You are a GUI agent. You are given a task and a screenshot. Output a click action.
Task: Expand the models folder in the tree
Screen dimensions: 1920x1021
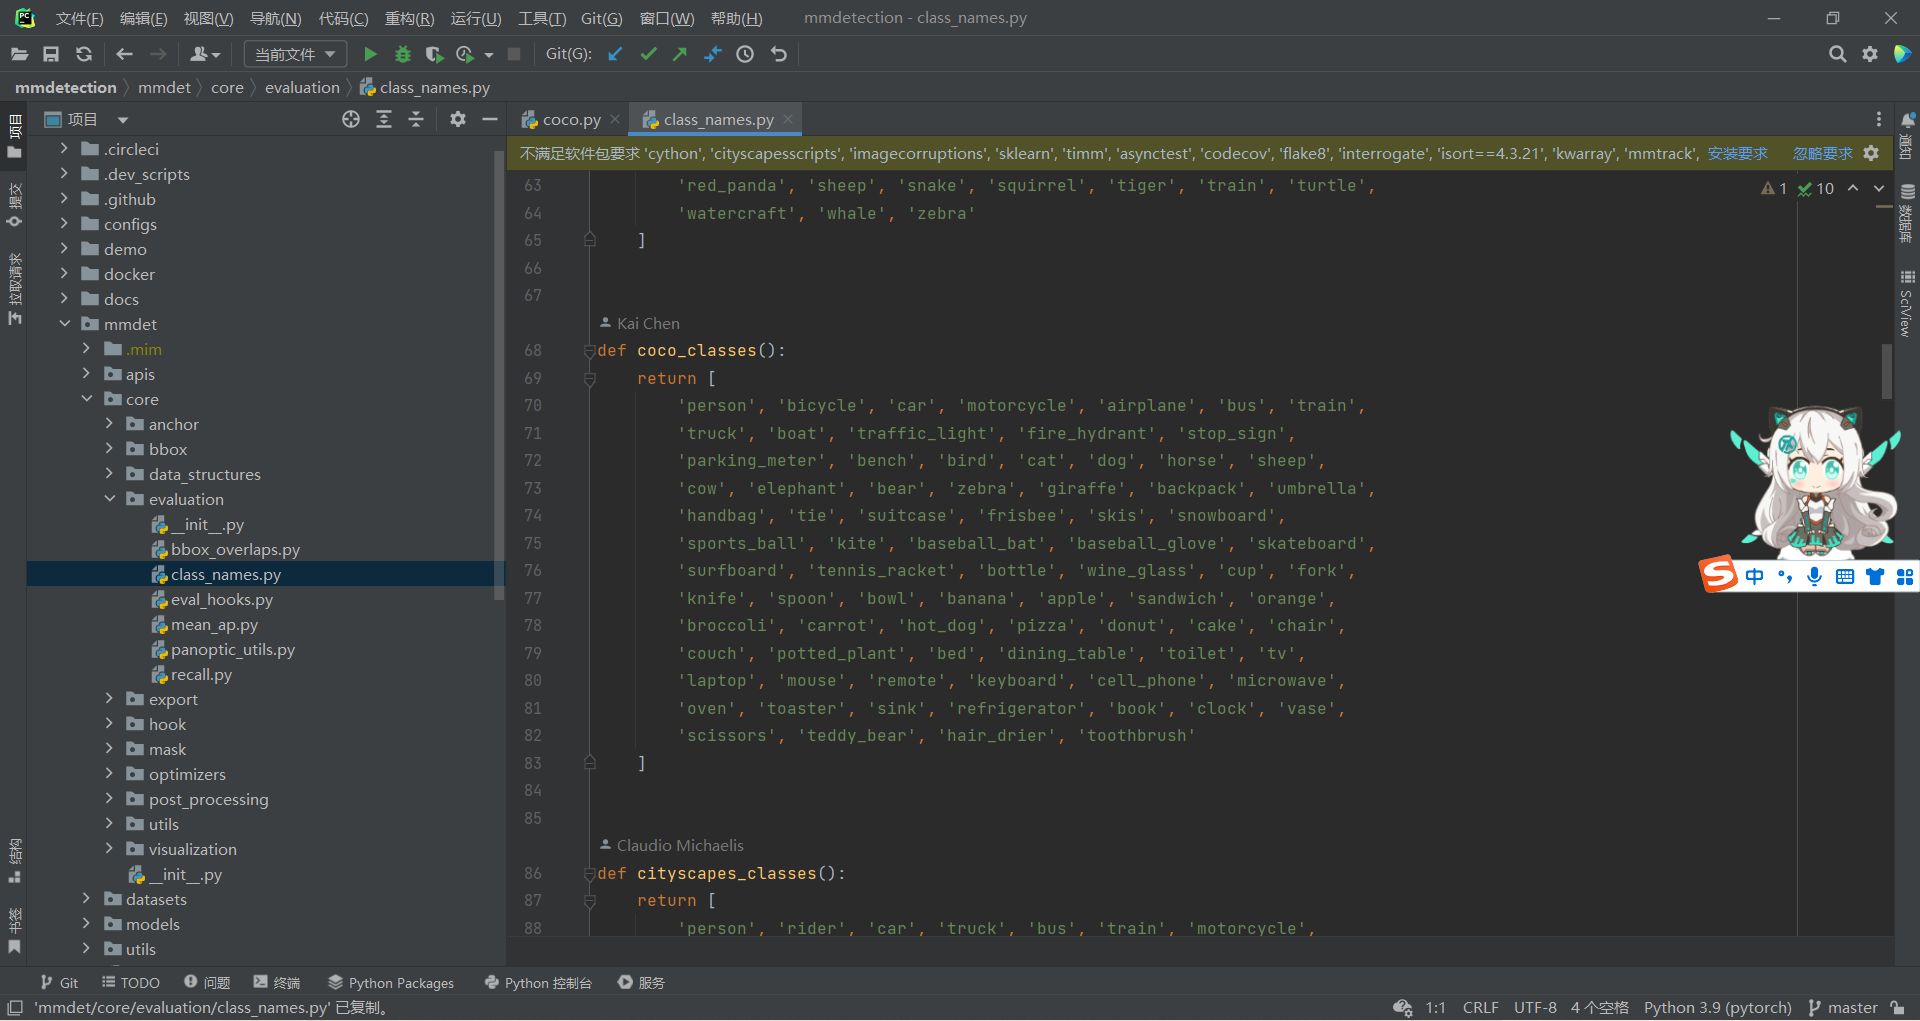pos(86,924)
